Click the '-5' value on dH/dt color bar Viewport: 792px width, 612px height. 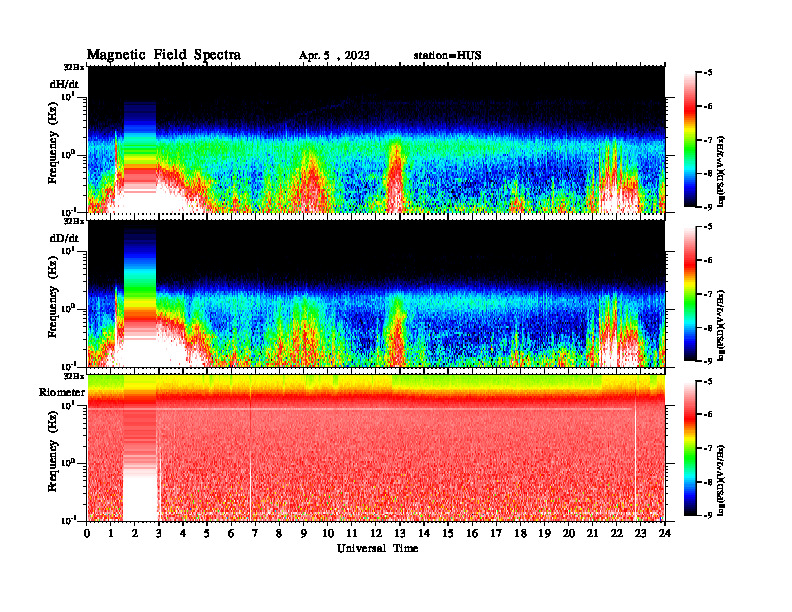(707, 73)
